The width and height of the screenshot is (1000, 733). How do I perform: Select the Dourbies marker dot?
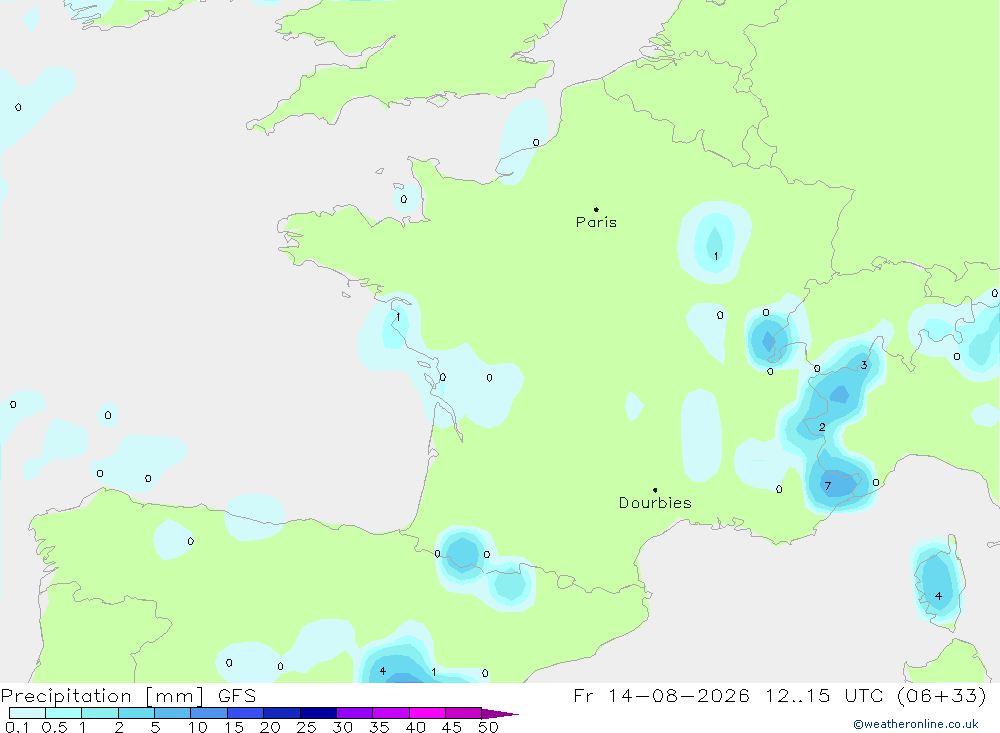pos(655,490)
